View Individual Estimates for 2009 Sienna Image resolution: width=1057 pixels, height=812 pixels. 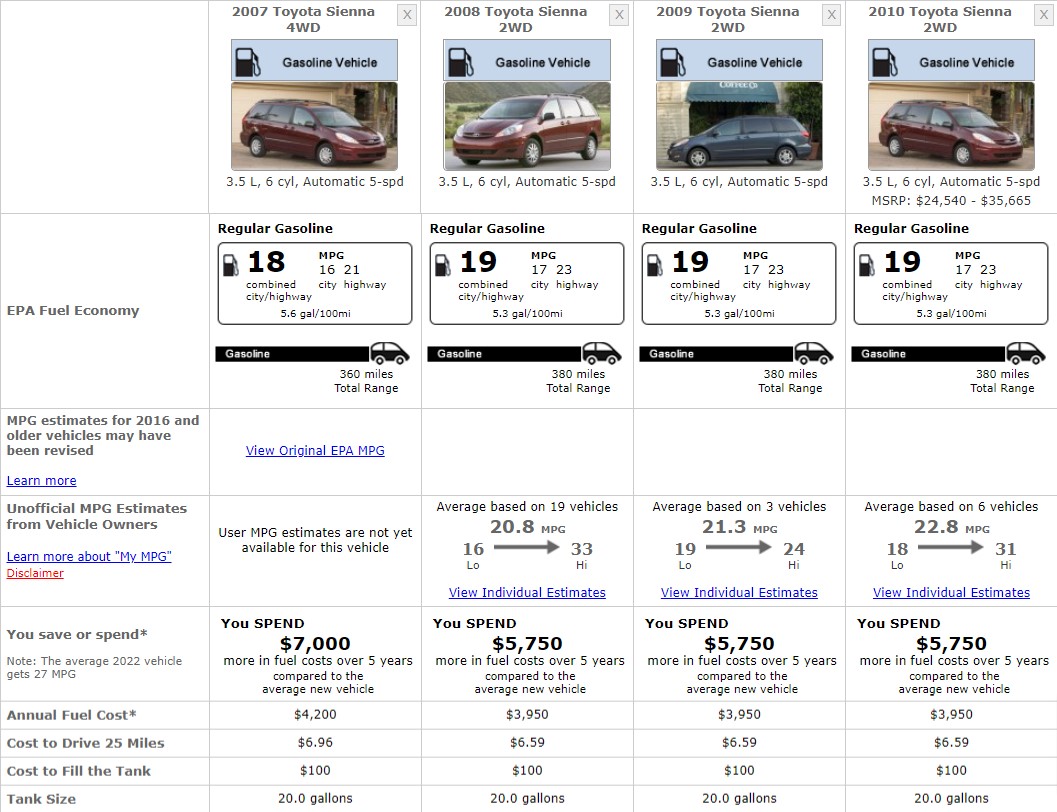(x=739, y=592)
